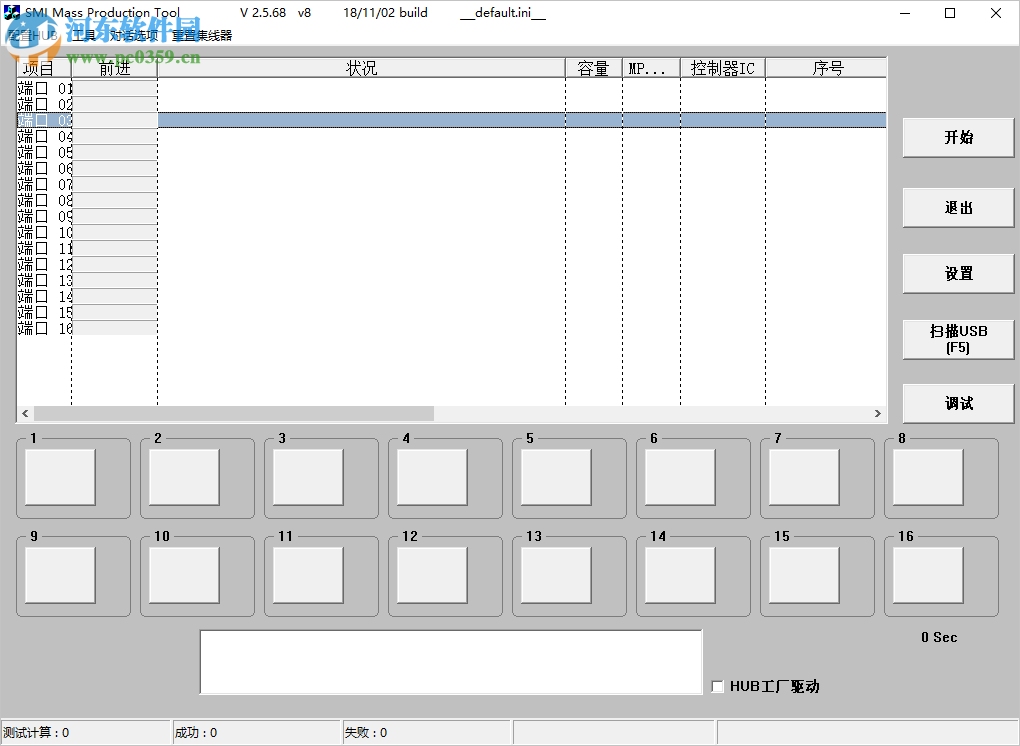Click the 容量 column header
Viewport: 1020px width, 746px height.
click(594, 68)
